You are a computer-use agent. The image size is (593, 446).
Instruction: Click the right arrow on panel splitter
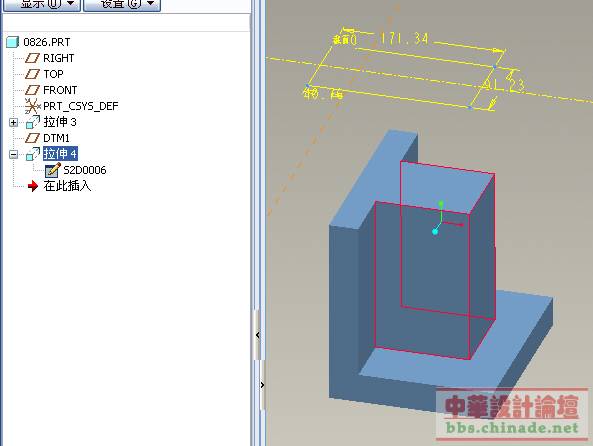click(x=262, y=385)
